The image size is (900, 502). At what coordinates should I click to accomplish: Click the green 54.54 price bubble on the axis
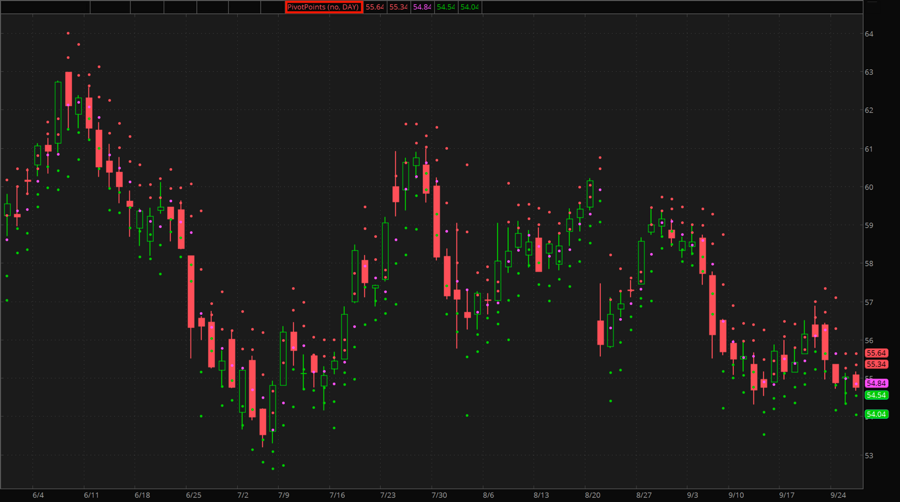pos(877,395)
